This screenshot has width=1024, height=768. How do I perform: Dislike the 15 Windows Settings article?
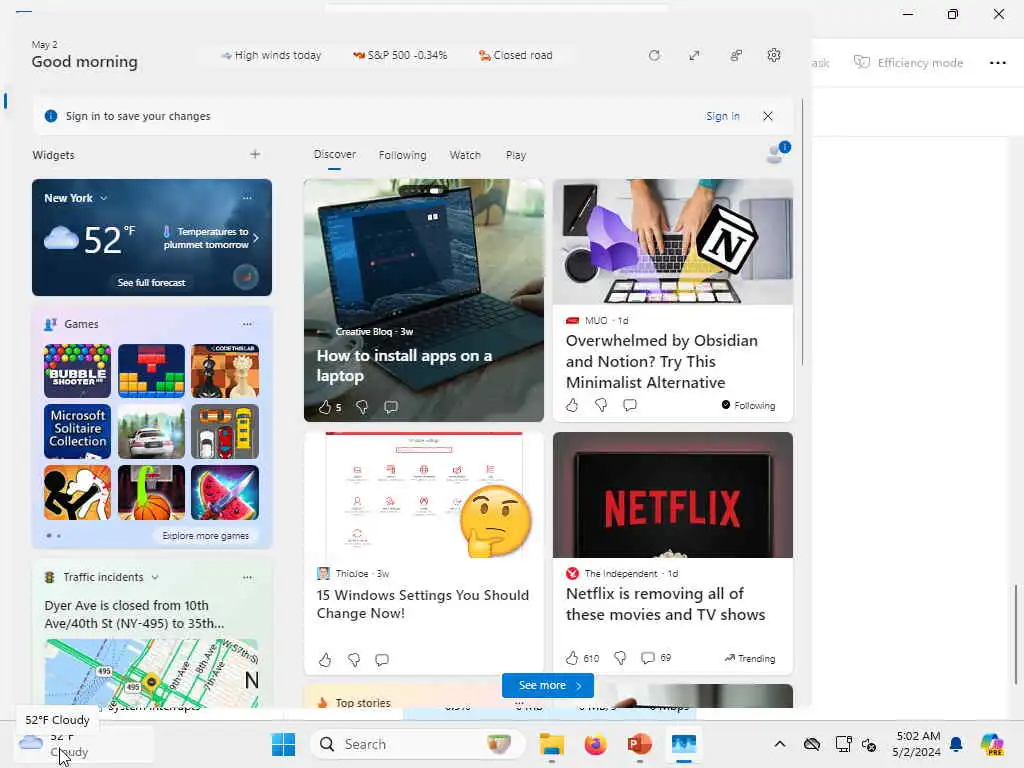tap(353, 660)
